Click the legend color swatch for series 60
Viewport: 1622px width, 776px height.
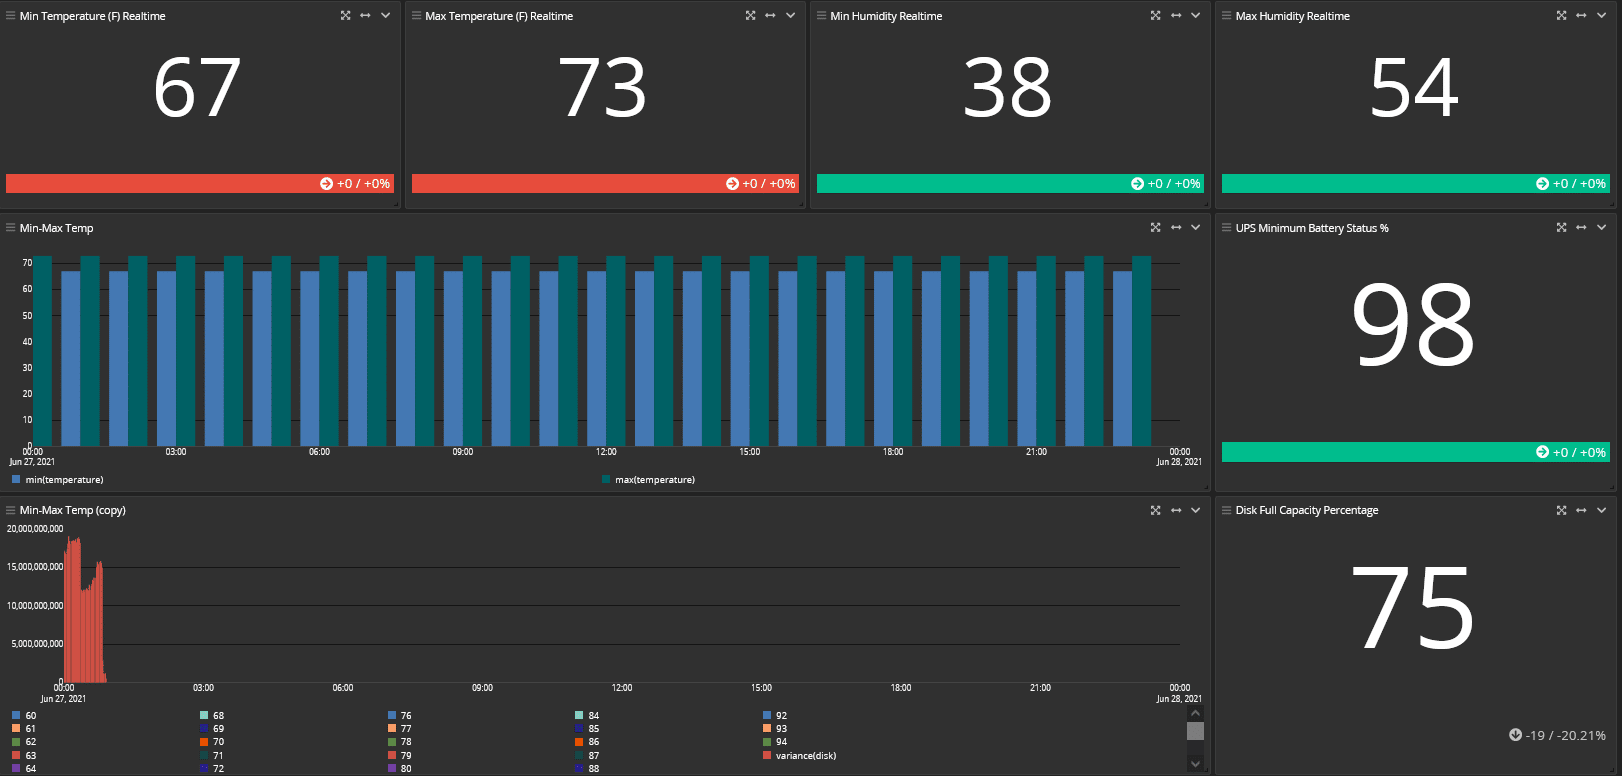16,716
